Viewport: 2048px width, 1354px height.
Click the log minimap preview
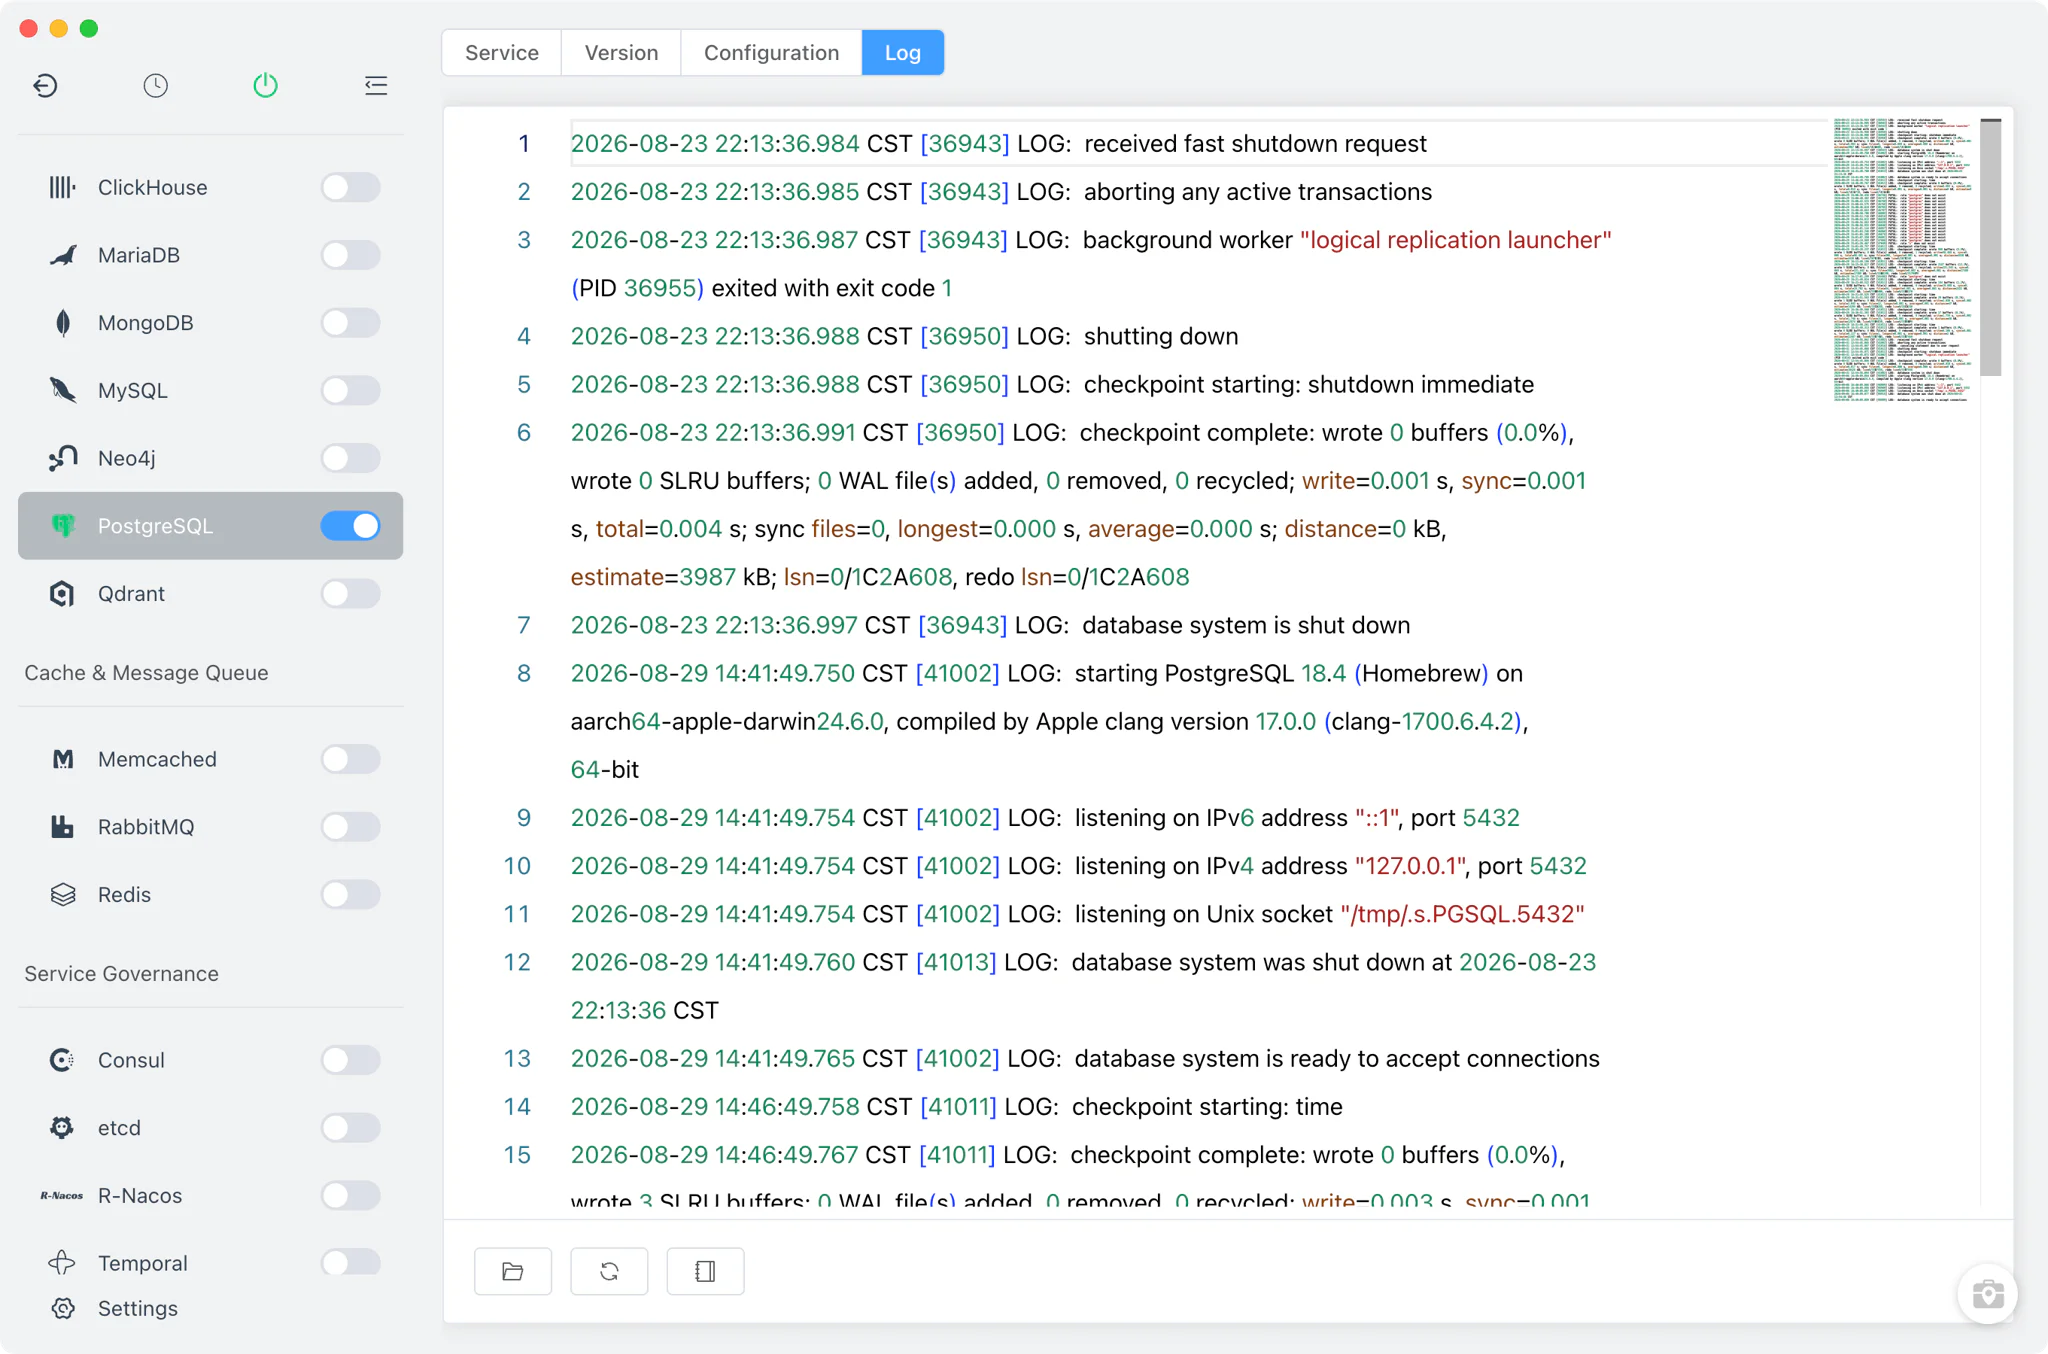(x=1901, y=259)
